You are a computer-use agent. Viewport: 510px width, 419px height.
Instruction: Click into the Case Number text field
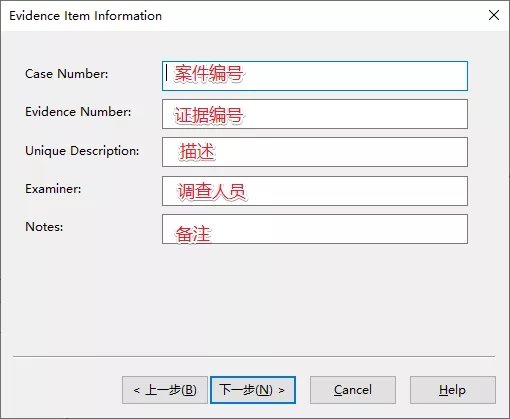315,76
